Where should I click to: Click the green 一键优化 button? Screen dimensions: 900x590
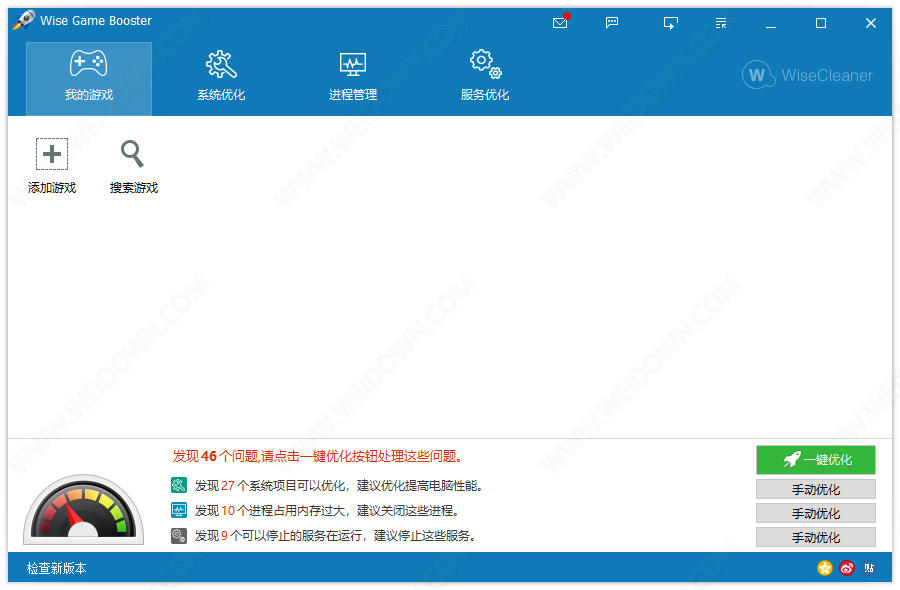(x=816, y=460)
